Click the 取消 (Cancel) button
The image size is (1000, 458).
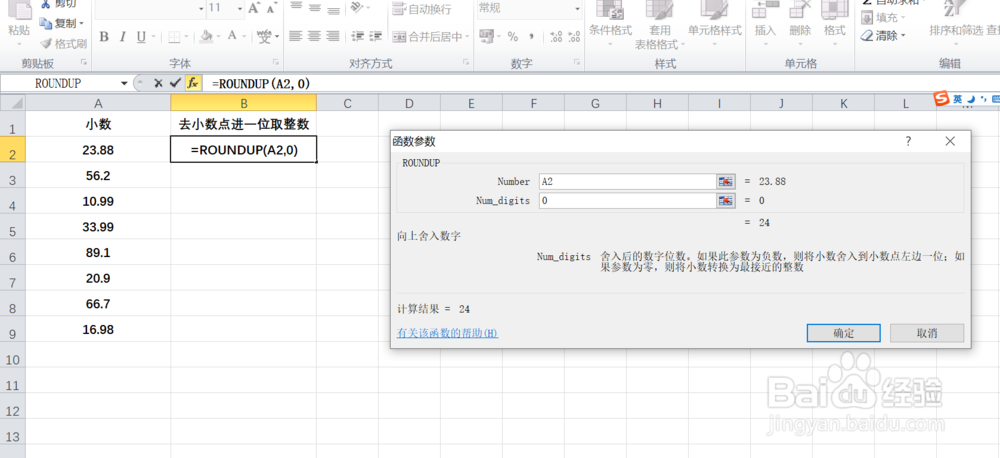[x=927, y=333]
